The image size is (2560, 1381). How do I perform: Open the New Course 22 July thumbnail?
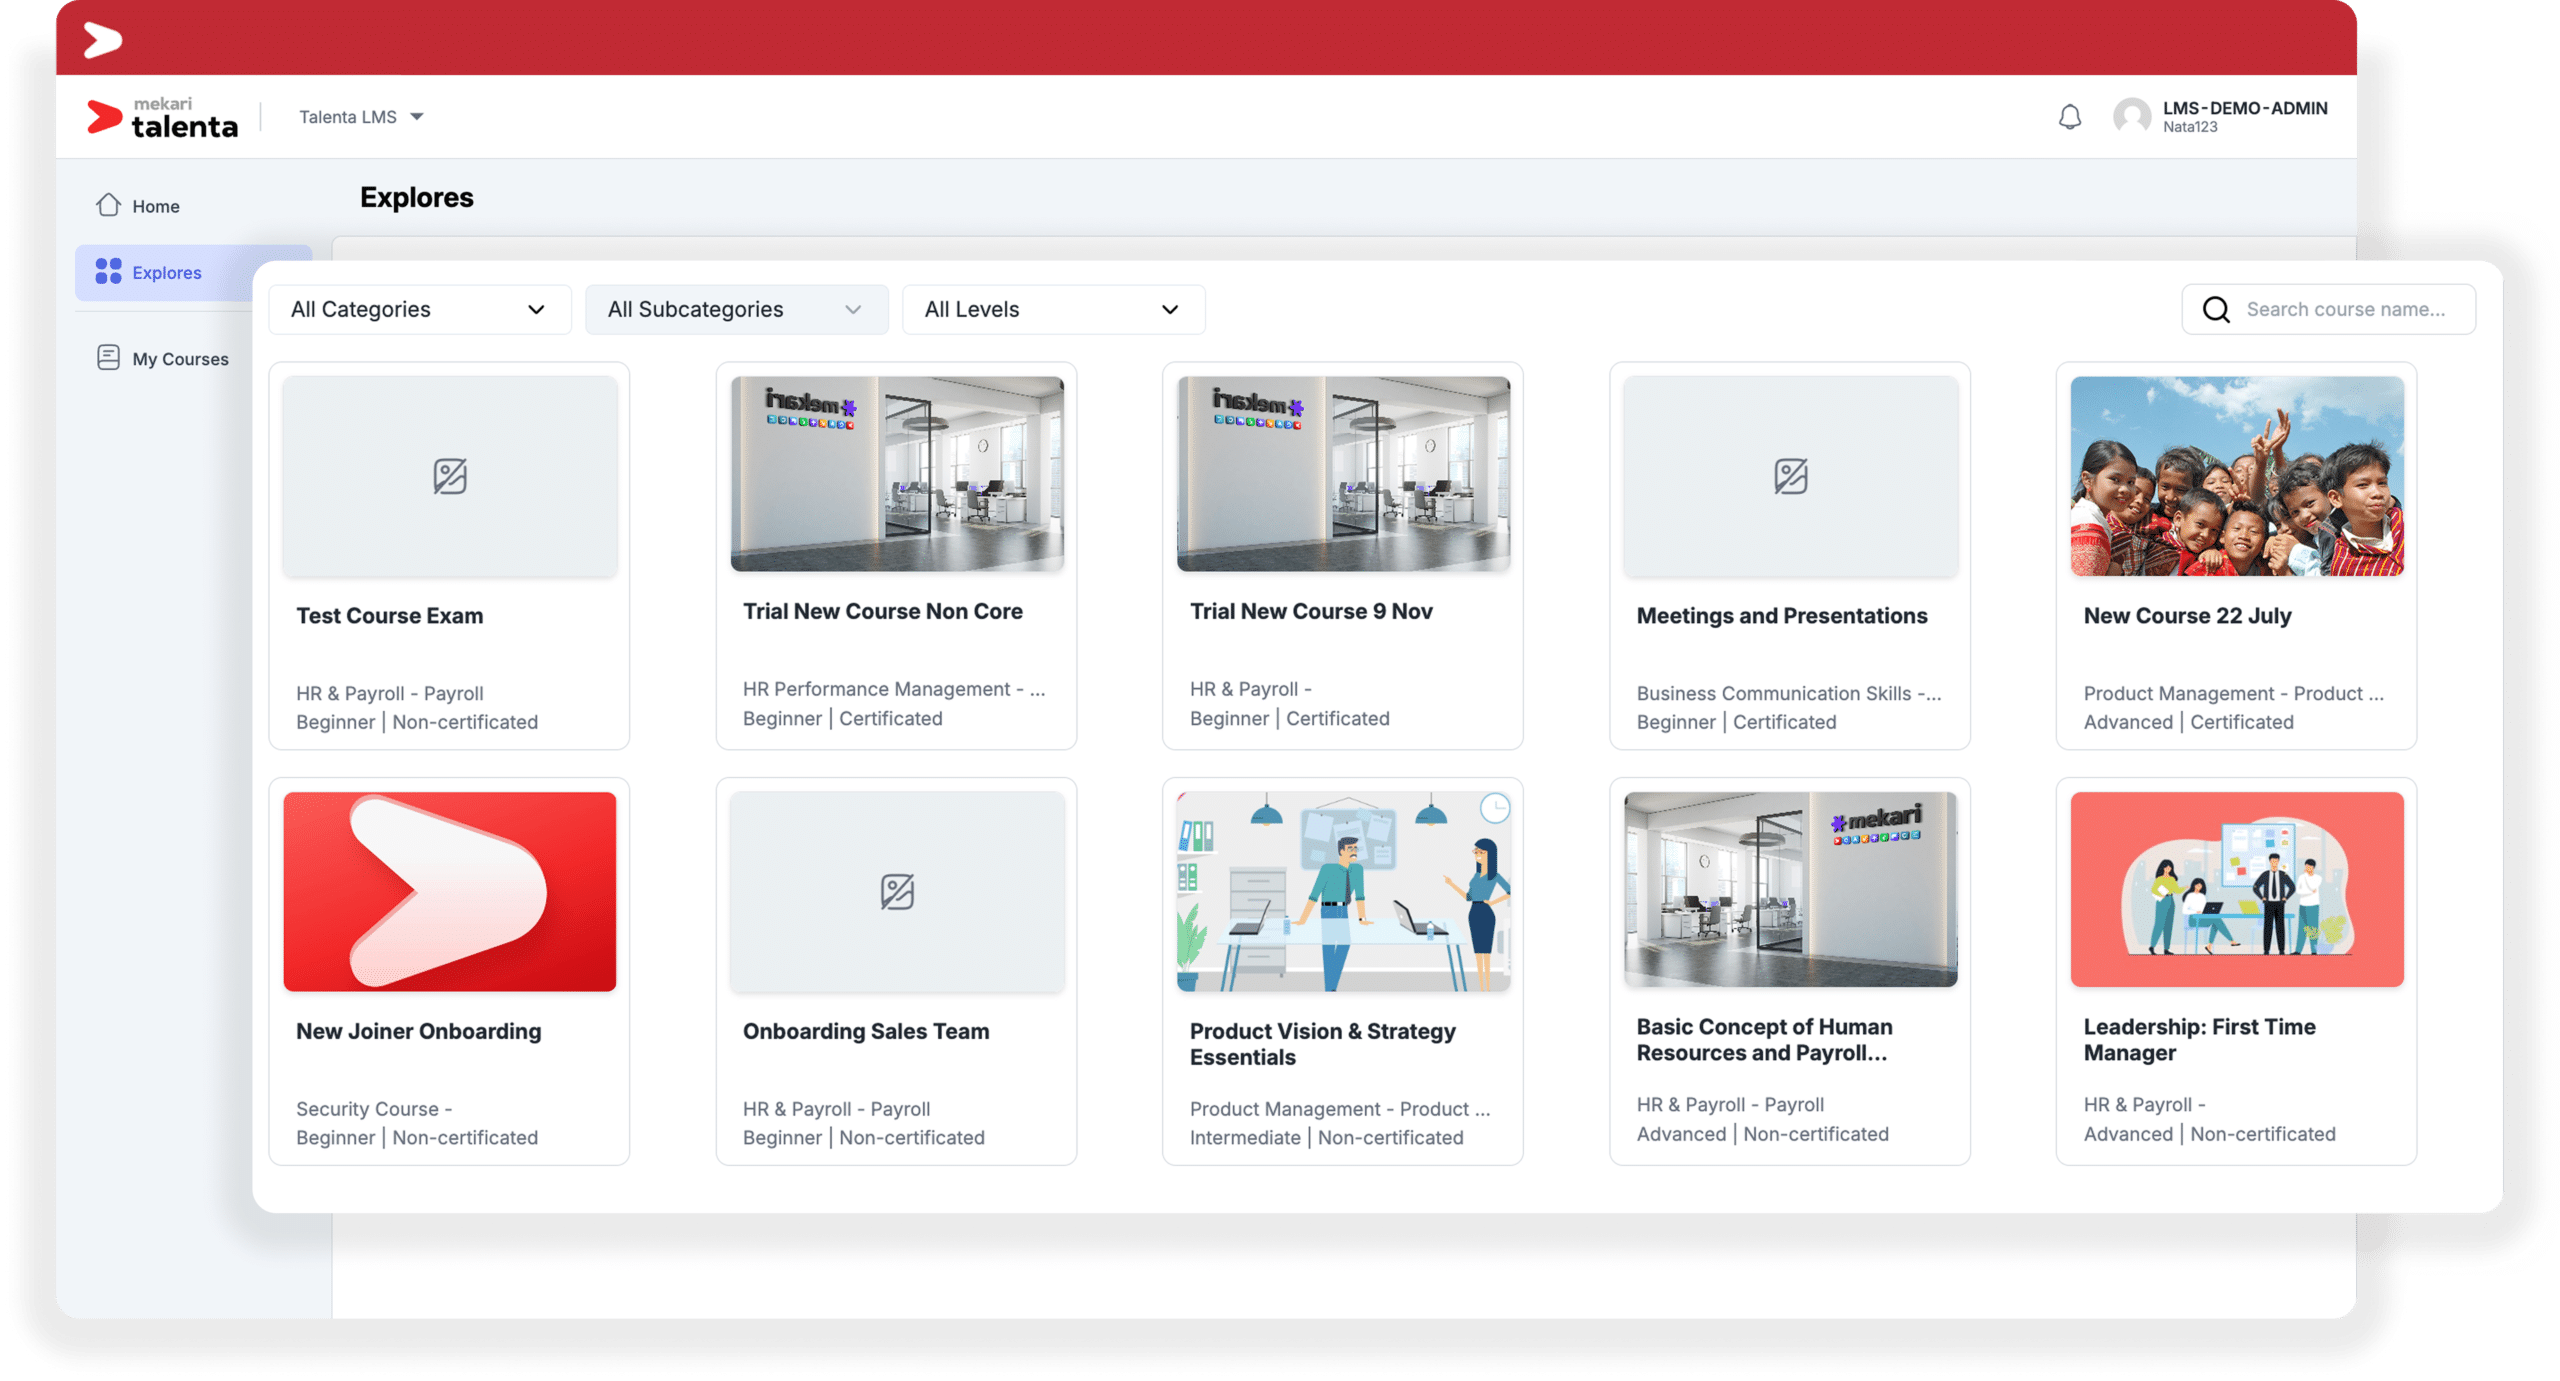click(2236, 475)
